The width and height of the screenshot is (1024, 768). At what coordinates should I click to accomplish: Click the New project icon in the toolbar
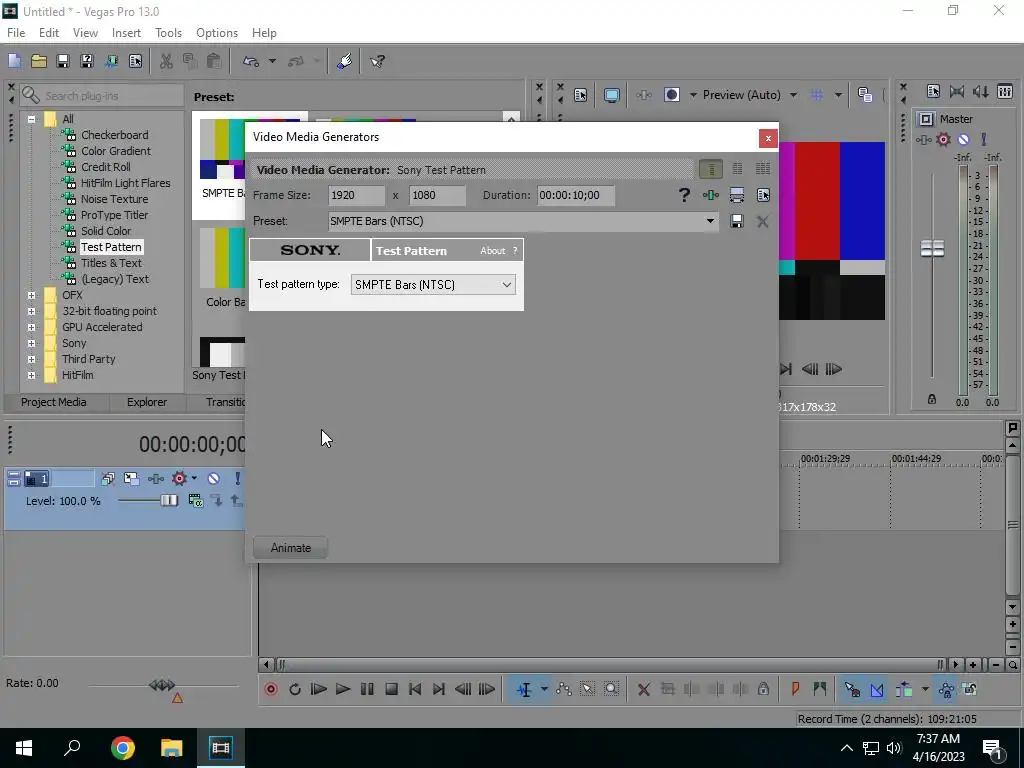tap(14, 61)
